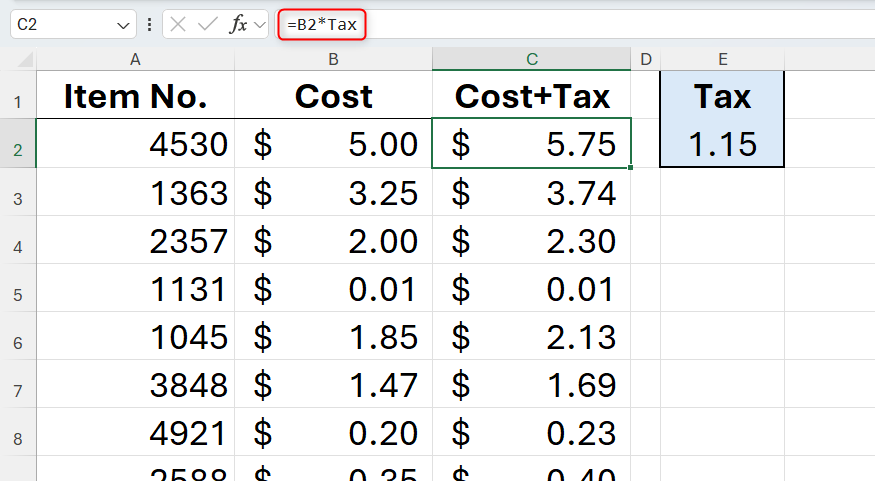Screen dimensions: 875x481
Task: Select column B header
Action: [333, 59]
